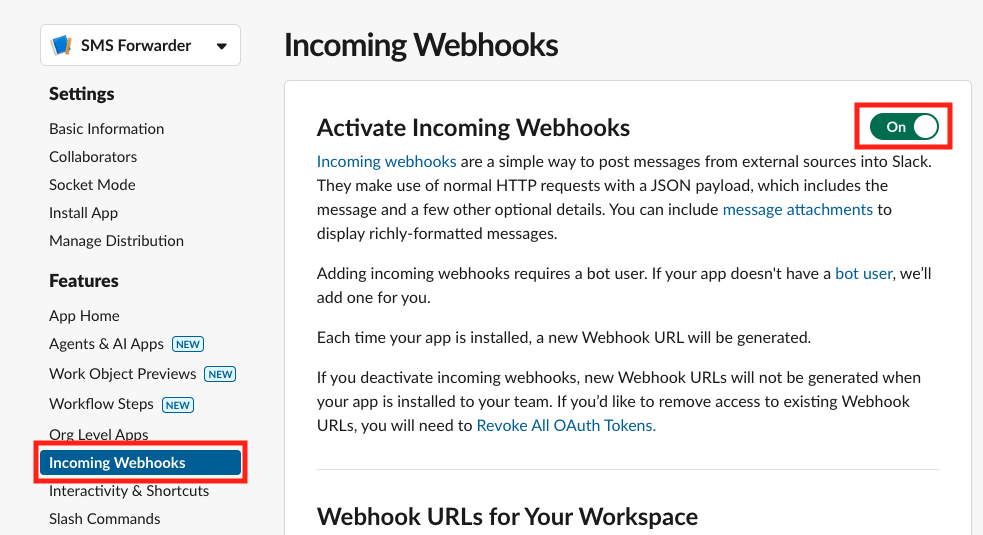Open the SMS Forwarder app dropdown arrow
The width and height of the screenshot is (983, 535).
pos(221,46)
